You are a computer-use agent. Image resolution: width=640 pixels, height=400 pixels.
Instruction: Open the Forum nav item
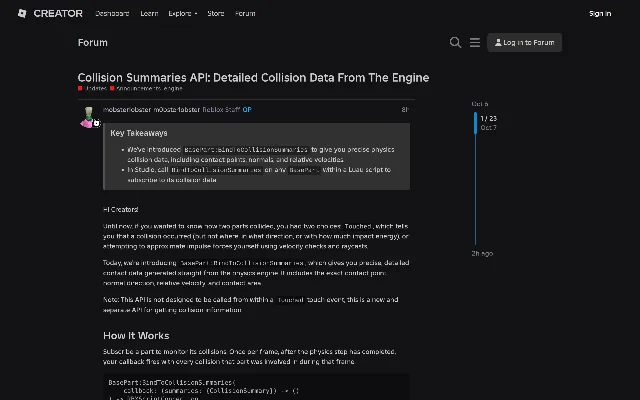[x=245, y=13]
